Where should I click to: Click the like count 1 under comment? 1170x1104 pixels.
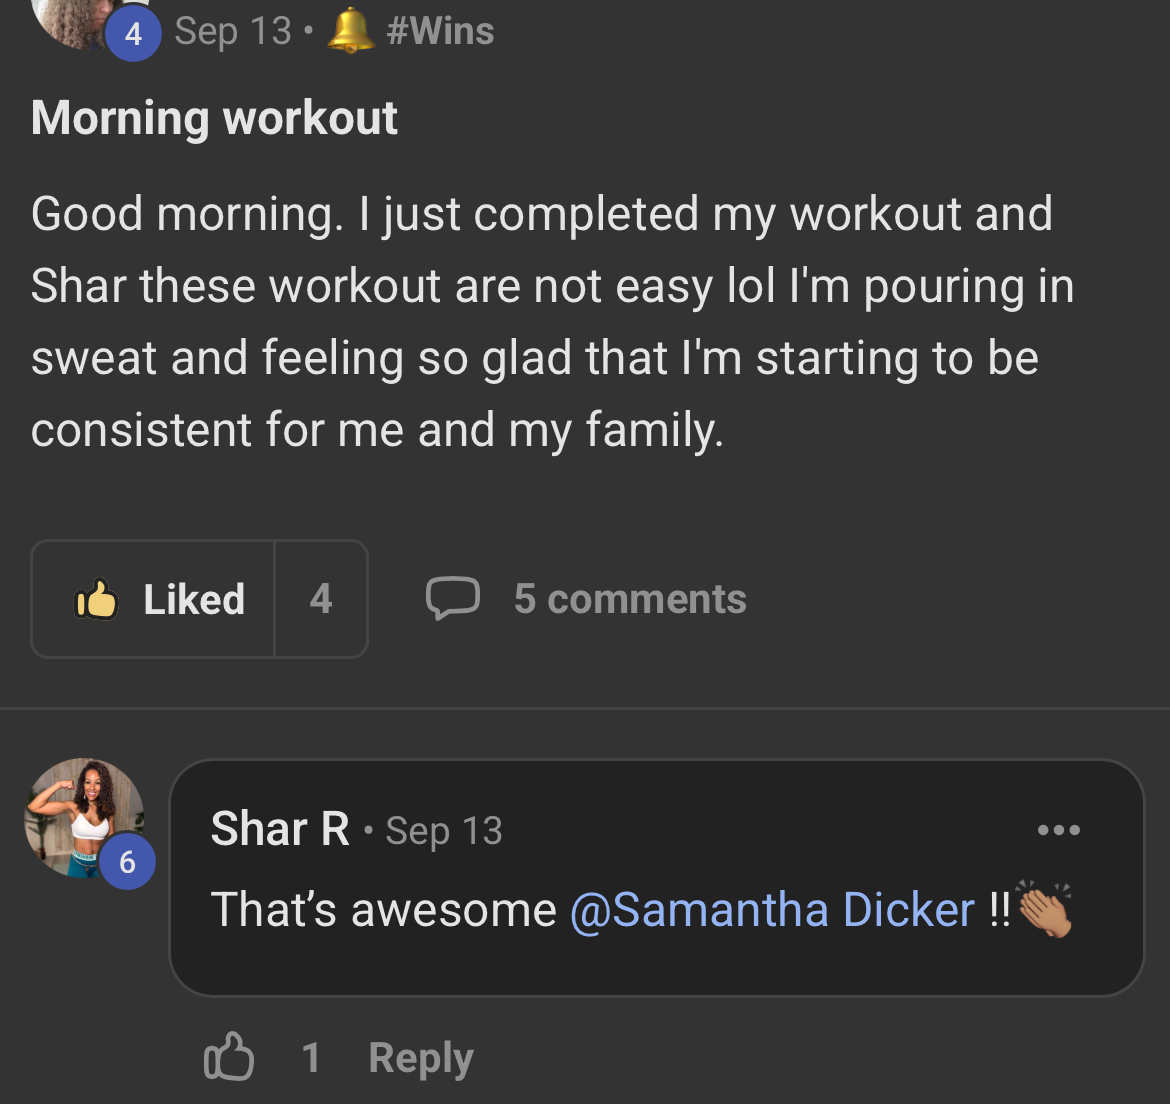click(x=311, y=1058)
